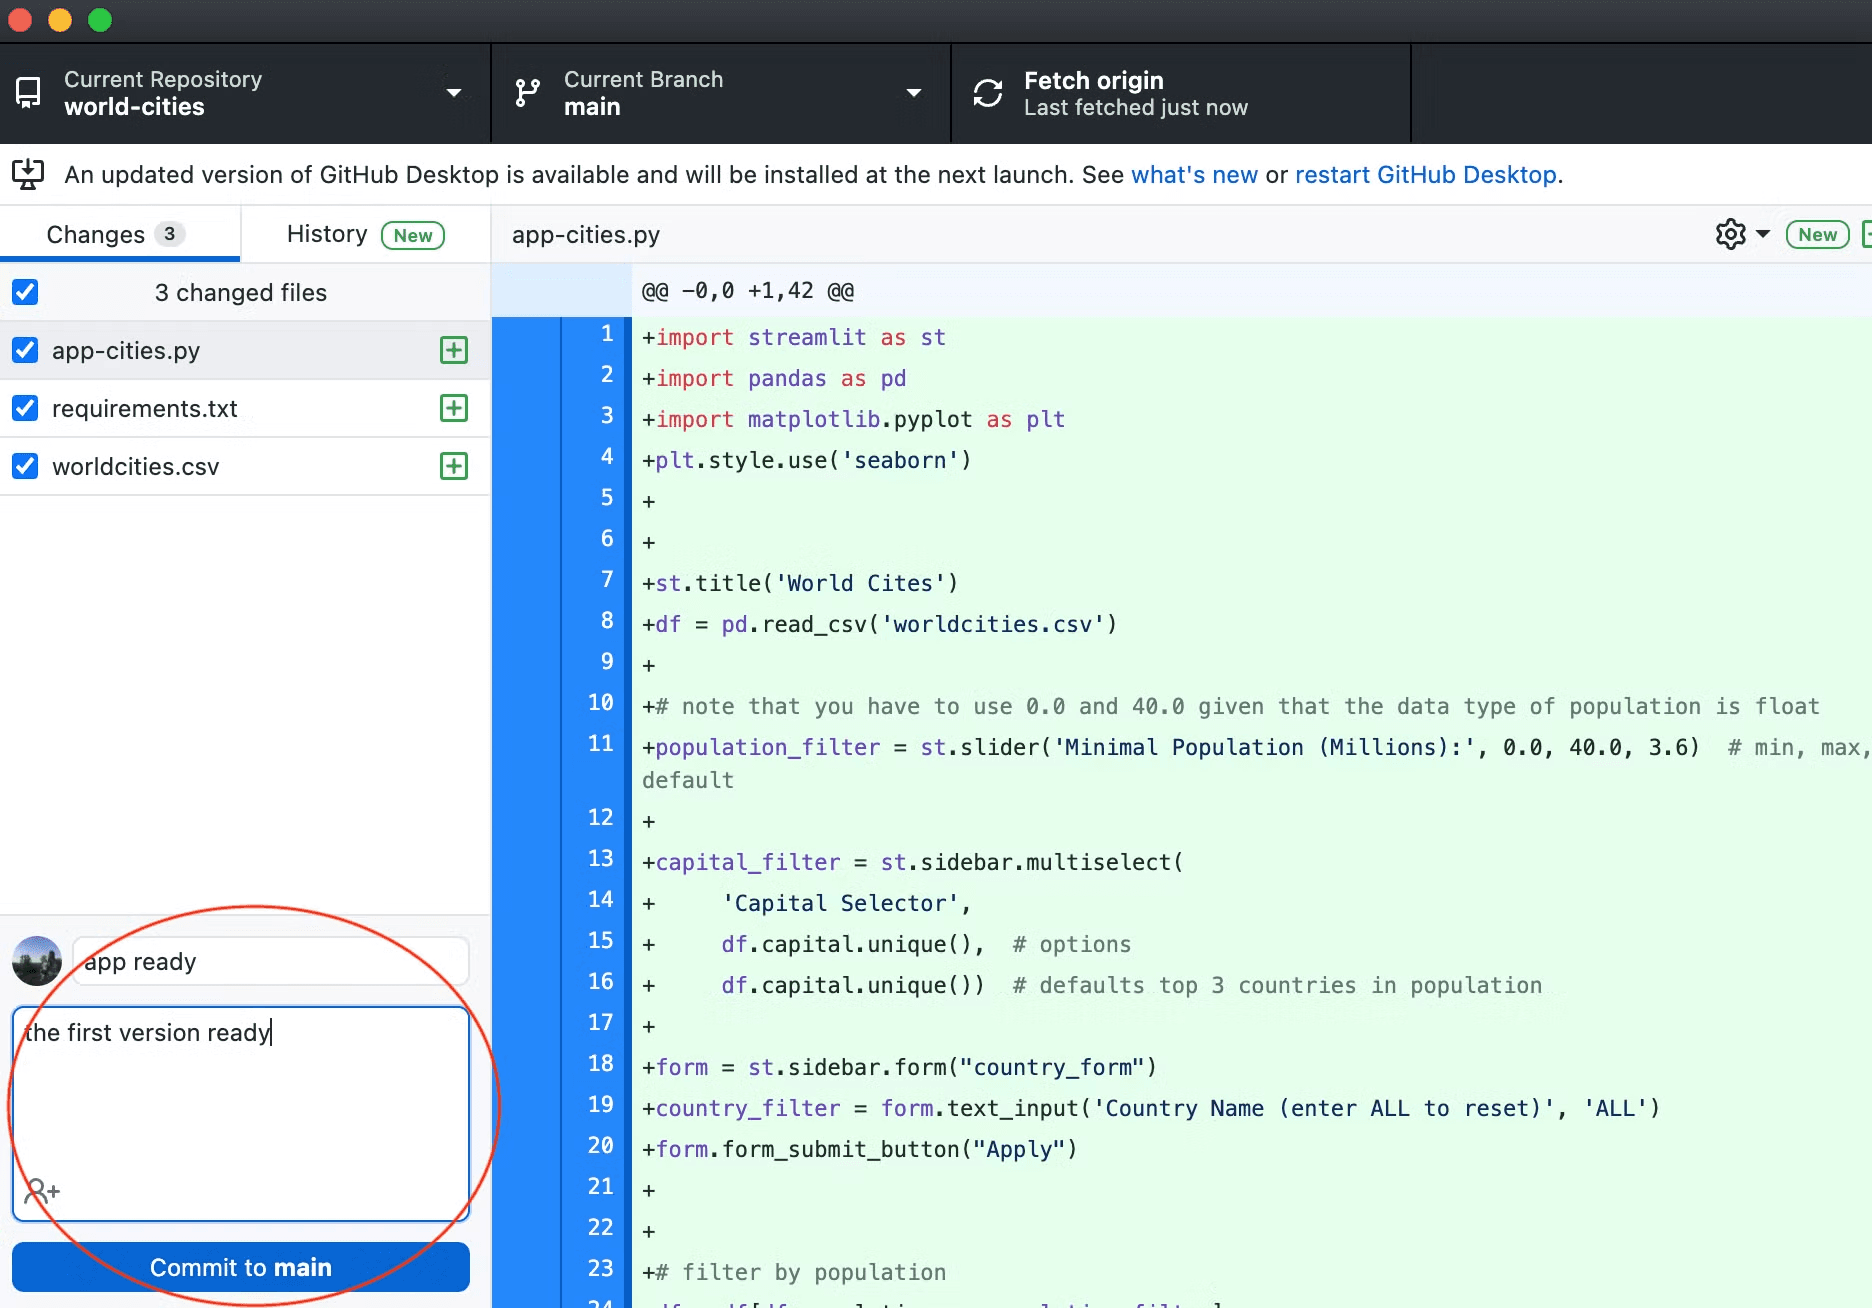1872x1308 pixels.
Task: Click the count badge on Changes tab
Action: click(x=170, y=234)
